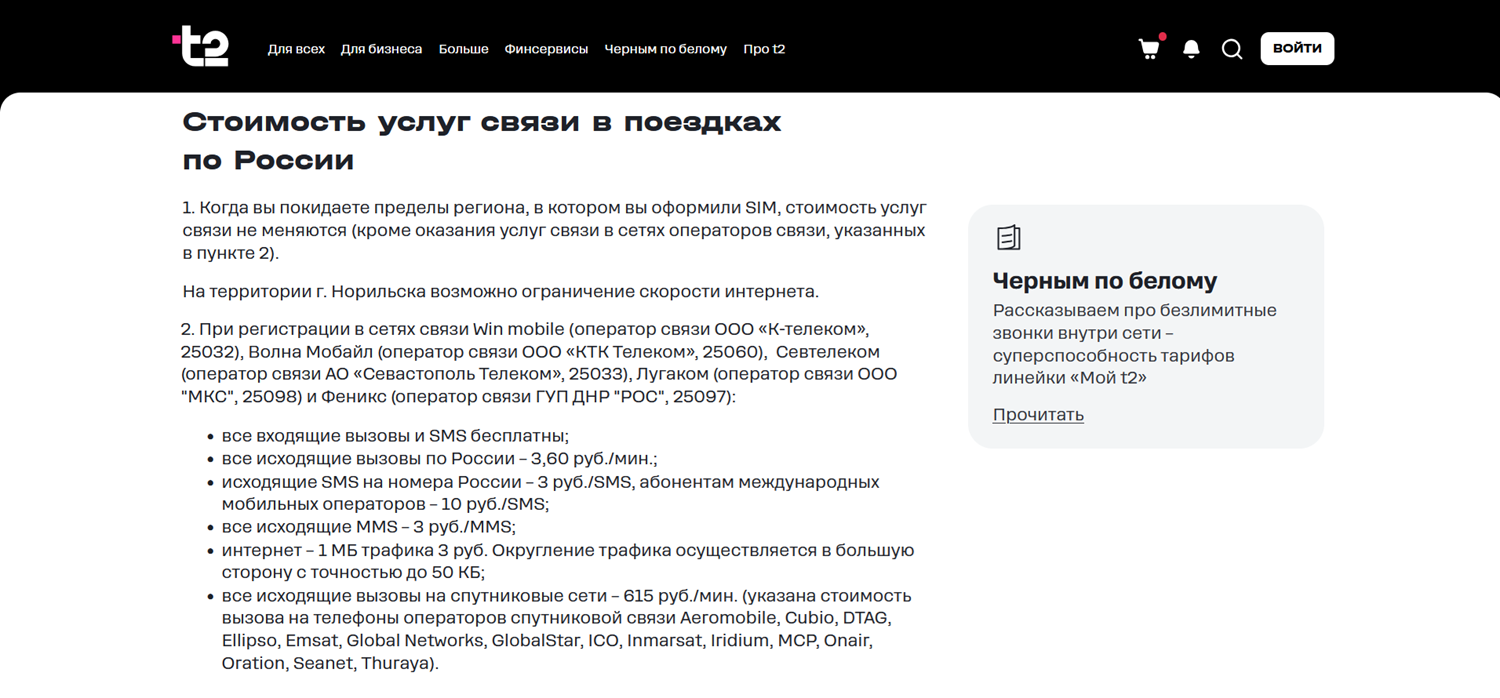
Task: Open the shopping cart icon
Action: pos(1150,48)
